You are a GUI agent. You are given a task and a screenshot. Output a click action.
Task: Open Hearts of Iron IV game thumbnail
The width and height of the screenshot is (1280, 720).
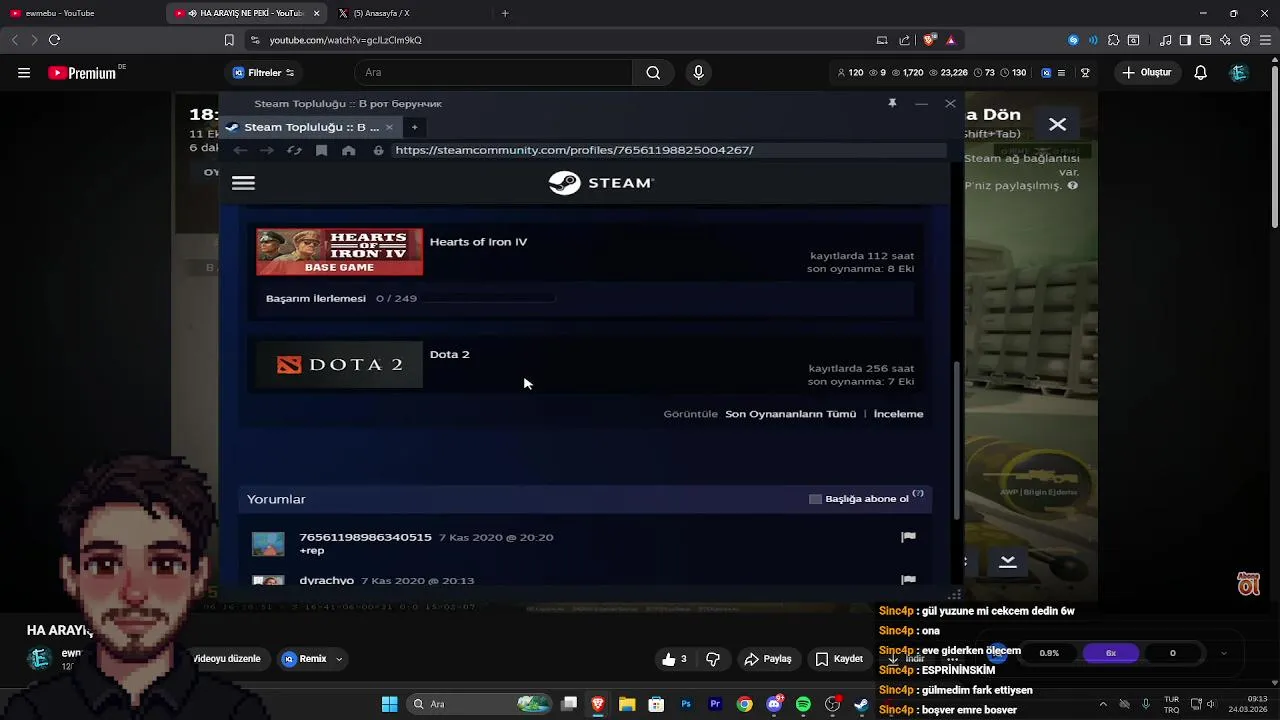pyautogui.click(x=339, y=252)
